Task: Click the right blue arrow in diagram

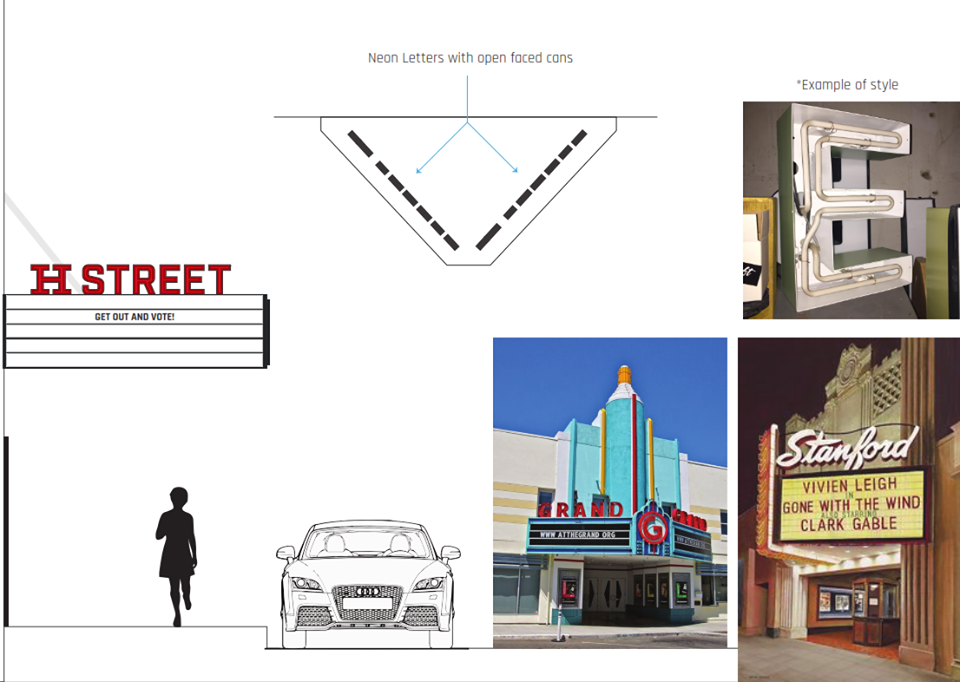Action: click(494, 148)
